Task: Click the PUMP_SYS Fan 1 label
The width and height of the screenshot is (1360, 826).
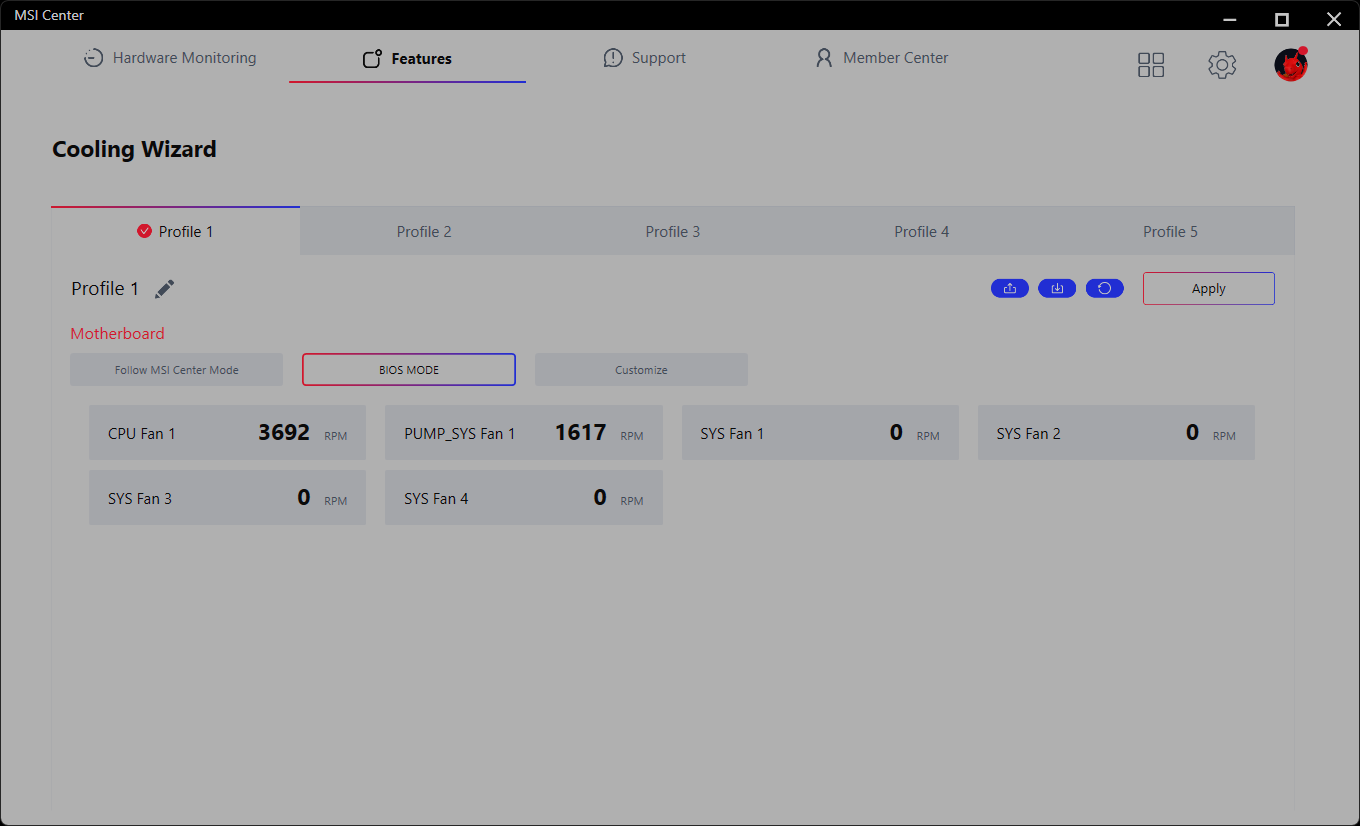Action: [x=460, y=434]
